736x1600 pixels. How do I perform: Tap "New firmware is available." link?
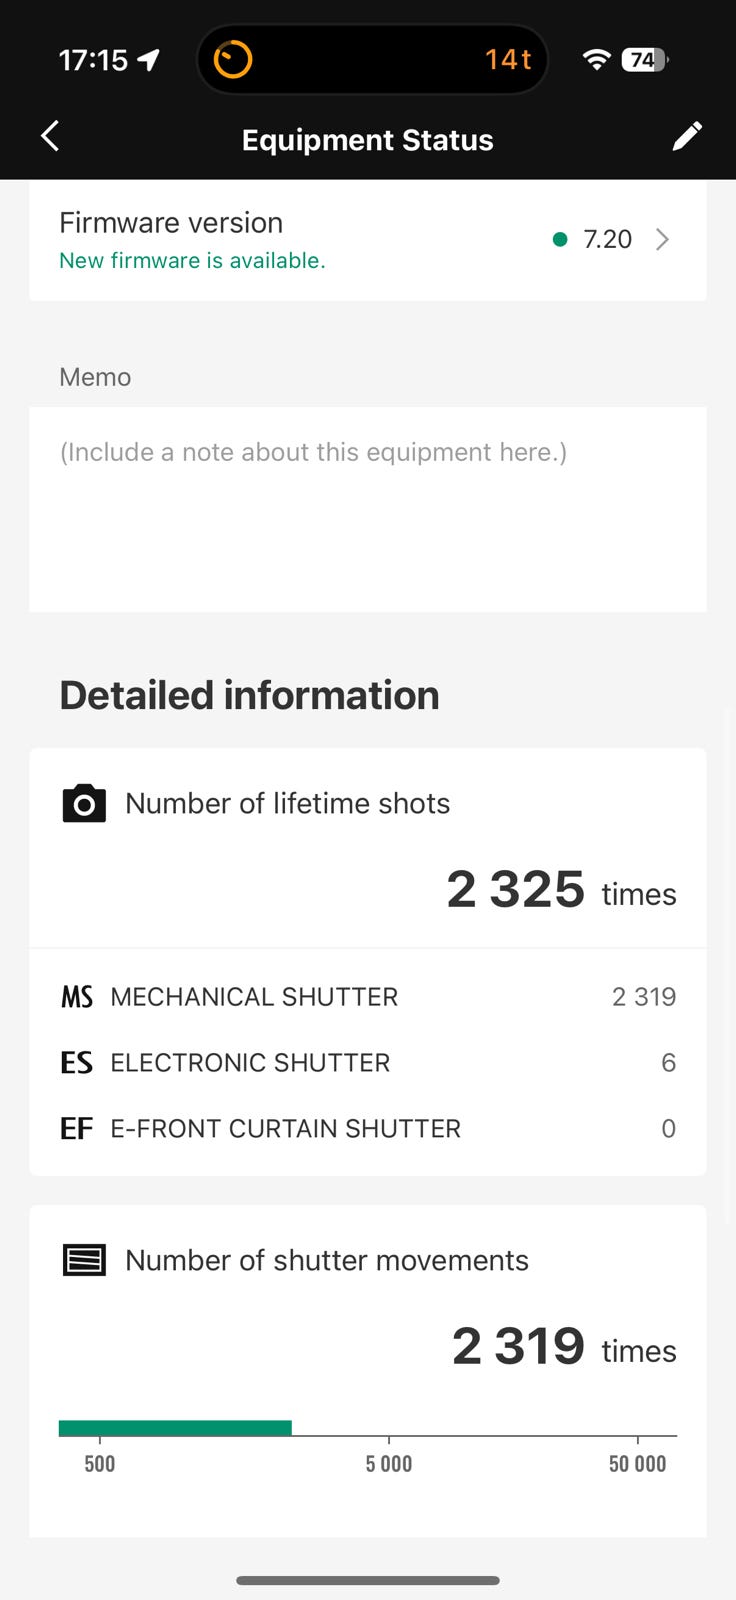point(192,261)
